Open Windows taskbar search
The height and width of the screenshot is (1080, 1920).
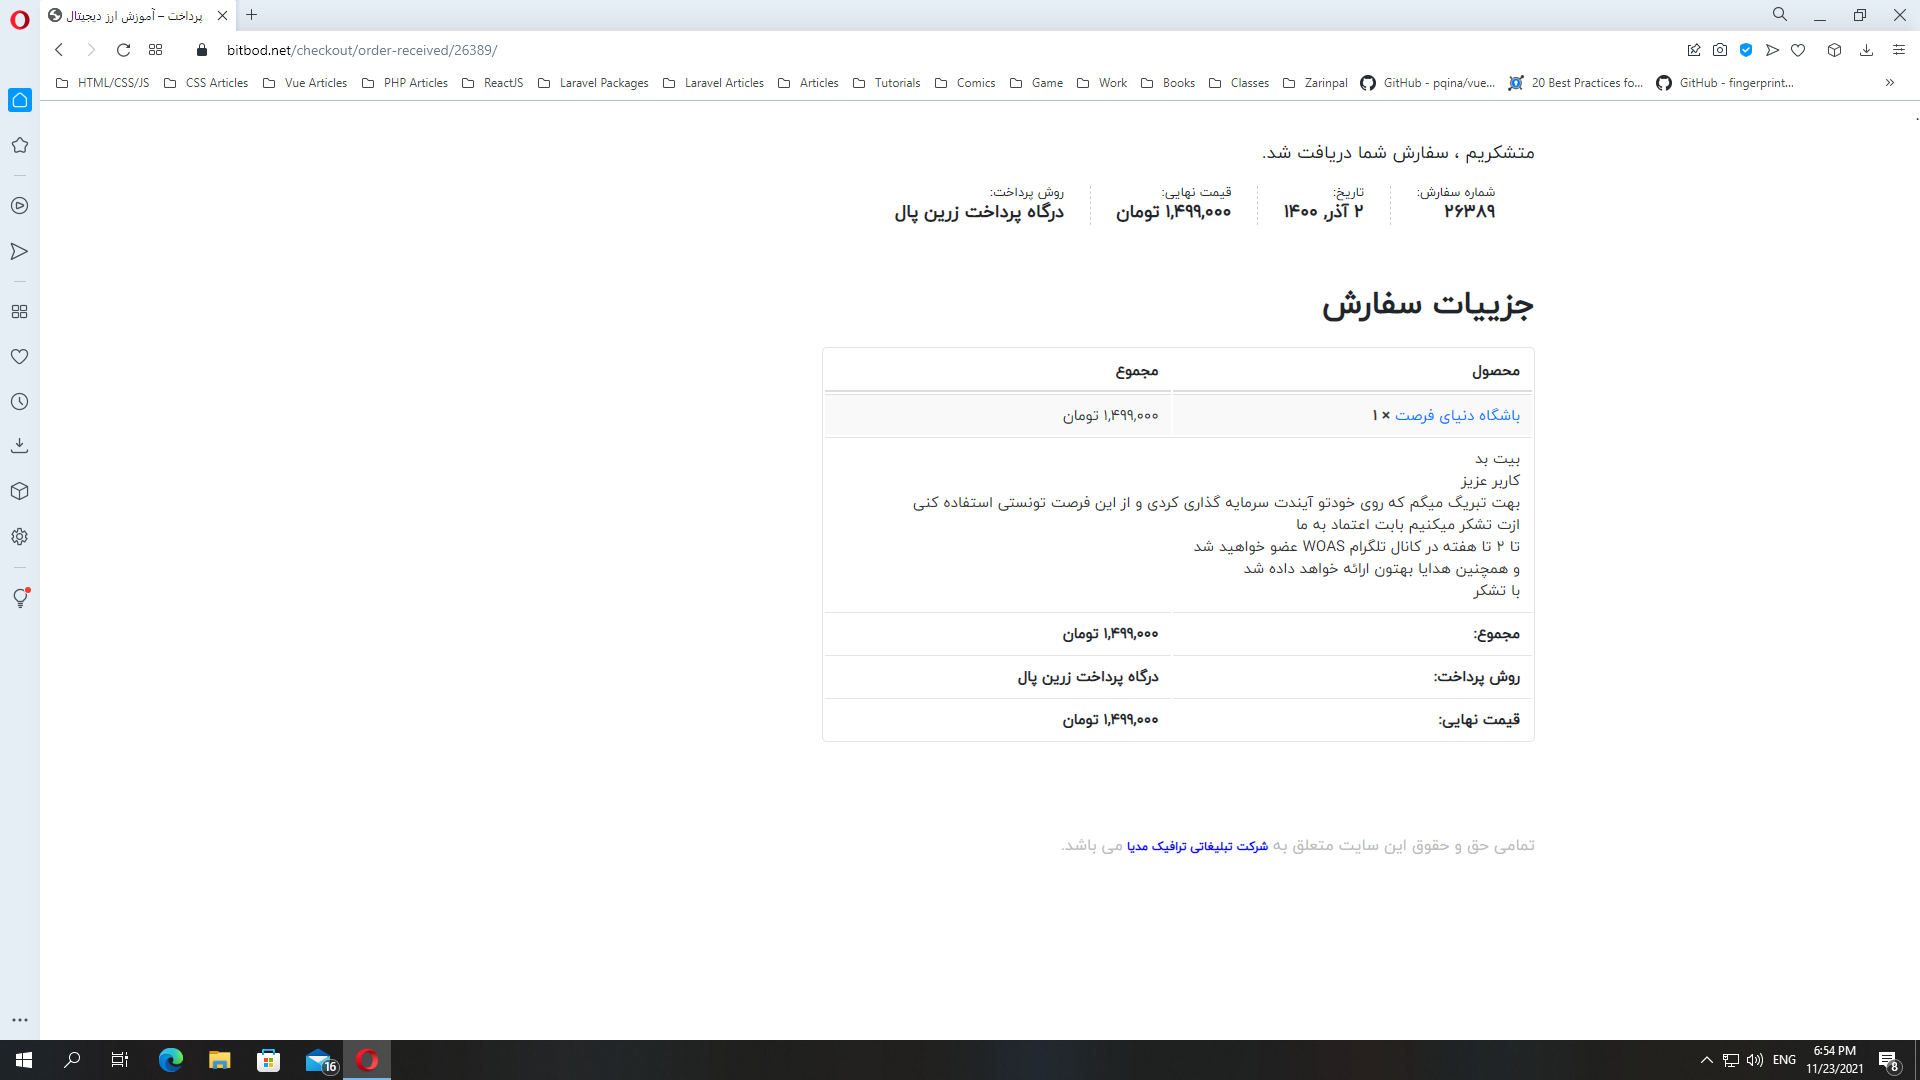(72, 1060)
